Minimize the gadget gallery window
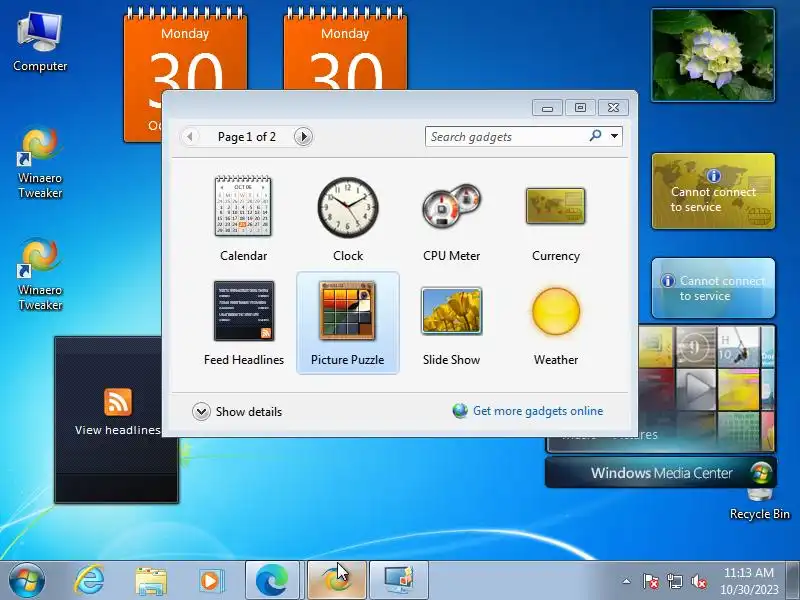 click(547, 108)
